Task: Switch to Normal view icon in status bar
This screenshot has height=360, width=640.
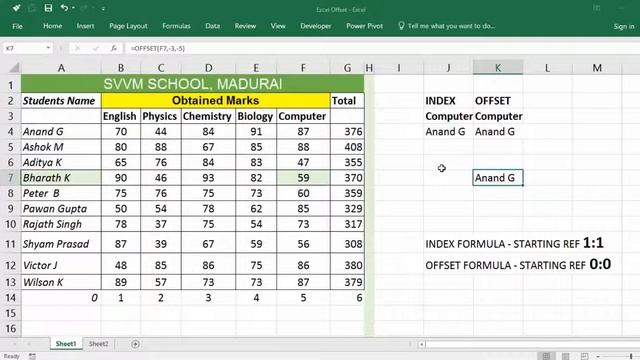Action: [546, 356]
